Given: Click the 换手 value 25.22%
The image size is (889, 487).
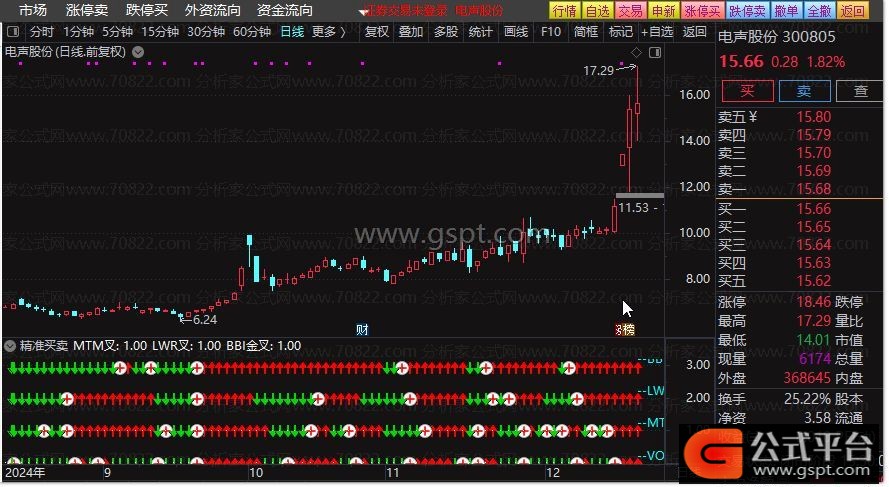Looking at the screenshot, I should 807,399.
